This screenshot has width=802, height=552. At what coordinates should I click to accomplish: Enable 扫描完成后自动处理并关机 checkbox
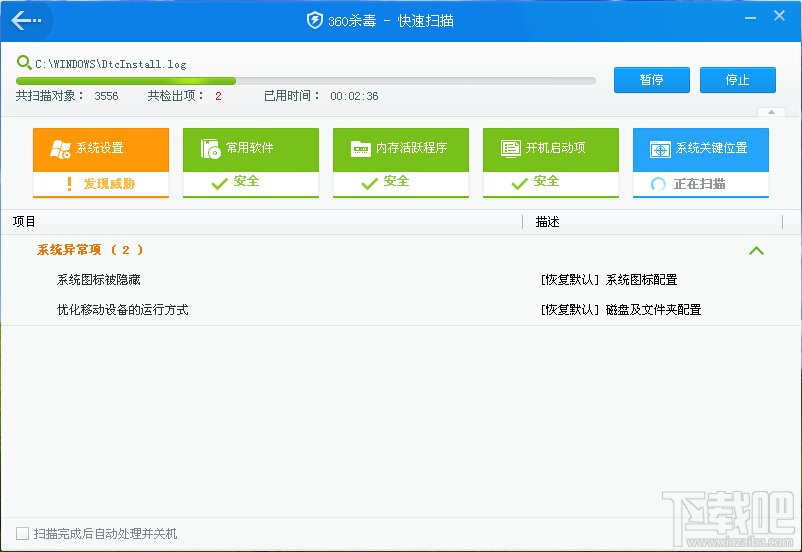22,534
